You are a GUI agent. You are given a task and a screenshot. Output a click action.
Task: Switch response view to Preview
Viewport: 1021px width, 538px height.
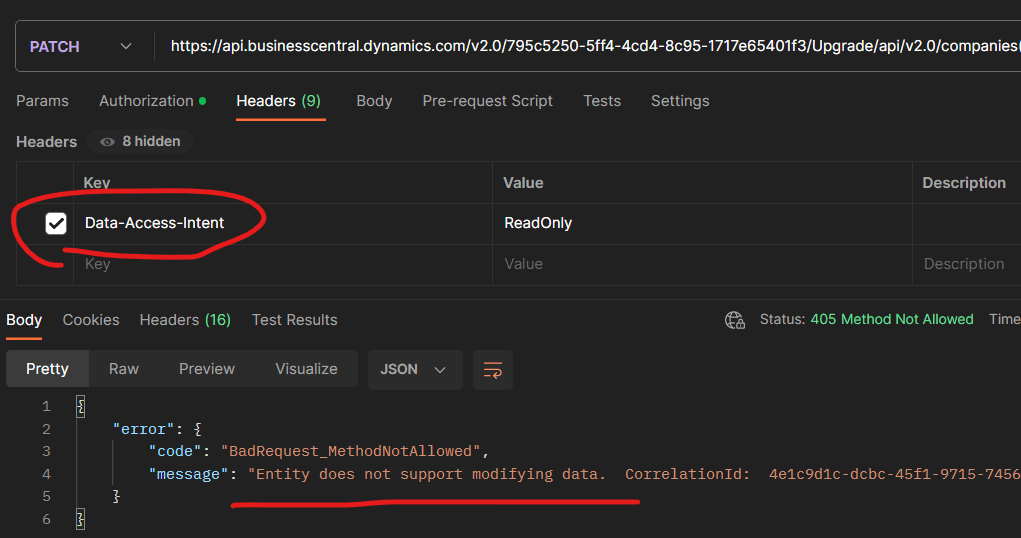pyautogui.click(x=207, y=369)
